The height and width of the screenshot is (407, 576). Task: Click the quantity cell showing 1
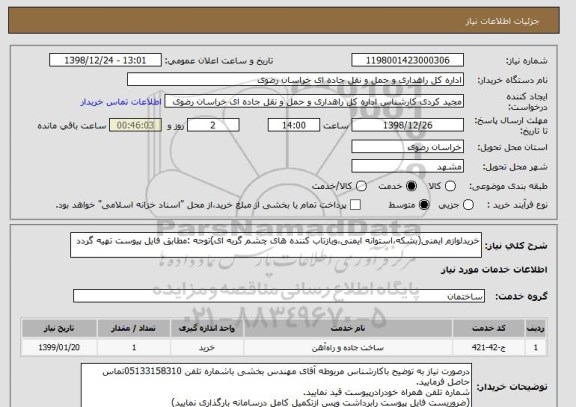(134, 347)
